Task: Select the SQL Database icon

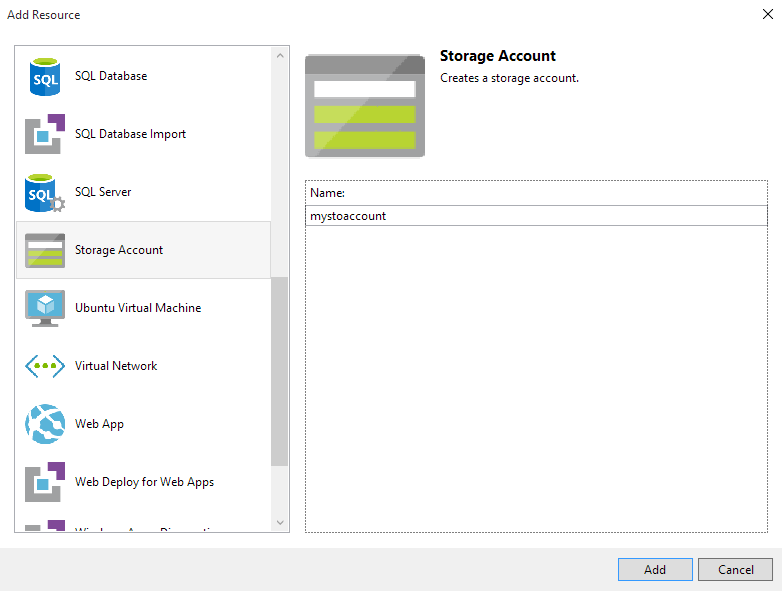Action: (45, 76)
